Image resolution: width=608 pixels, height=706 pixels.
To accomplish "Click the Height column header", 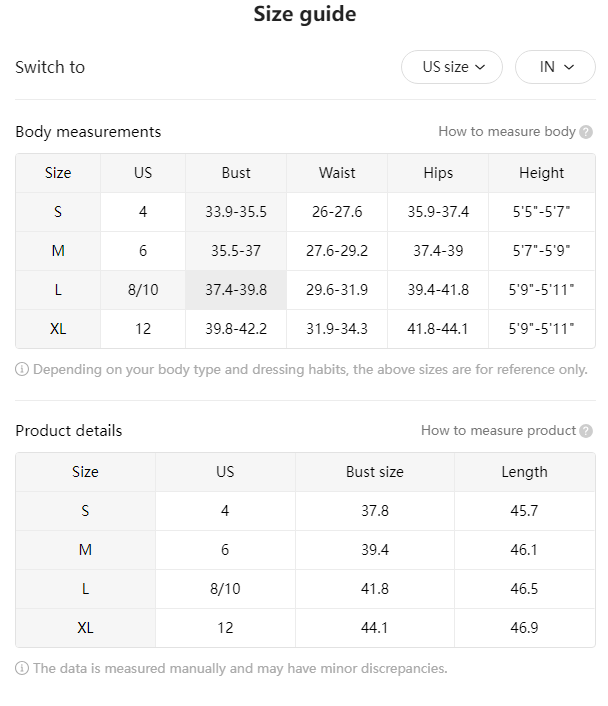I will coord(542,173).
